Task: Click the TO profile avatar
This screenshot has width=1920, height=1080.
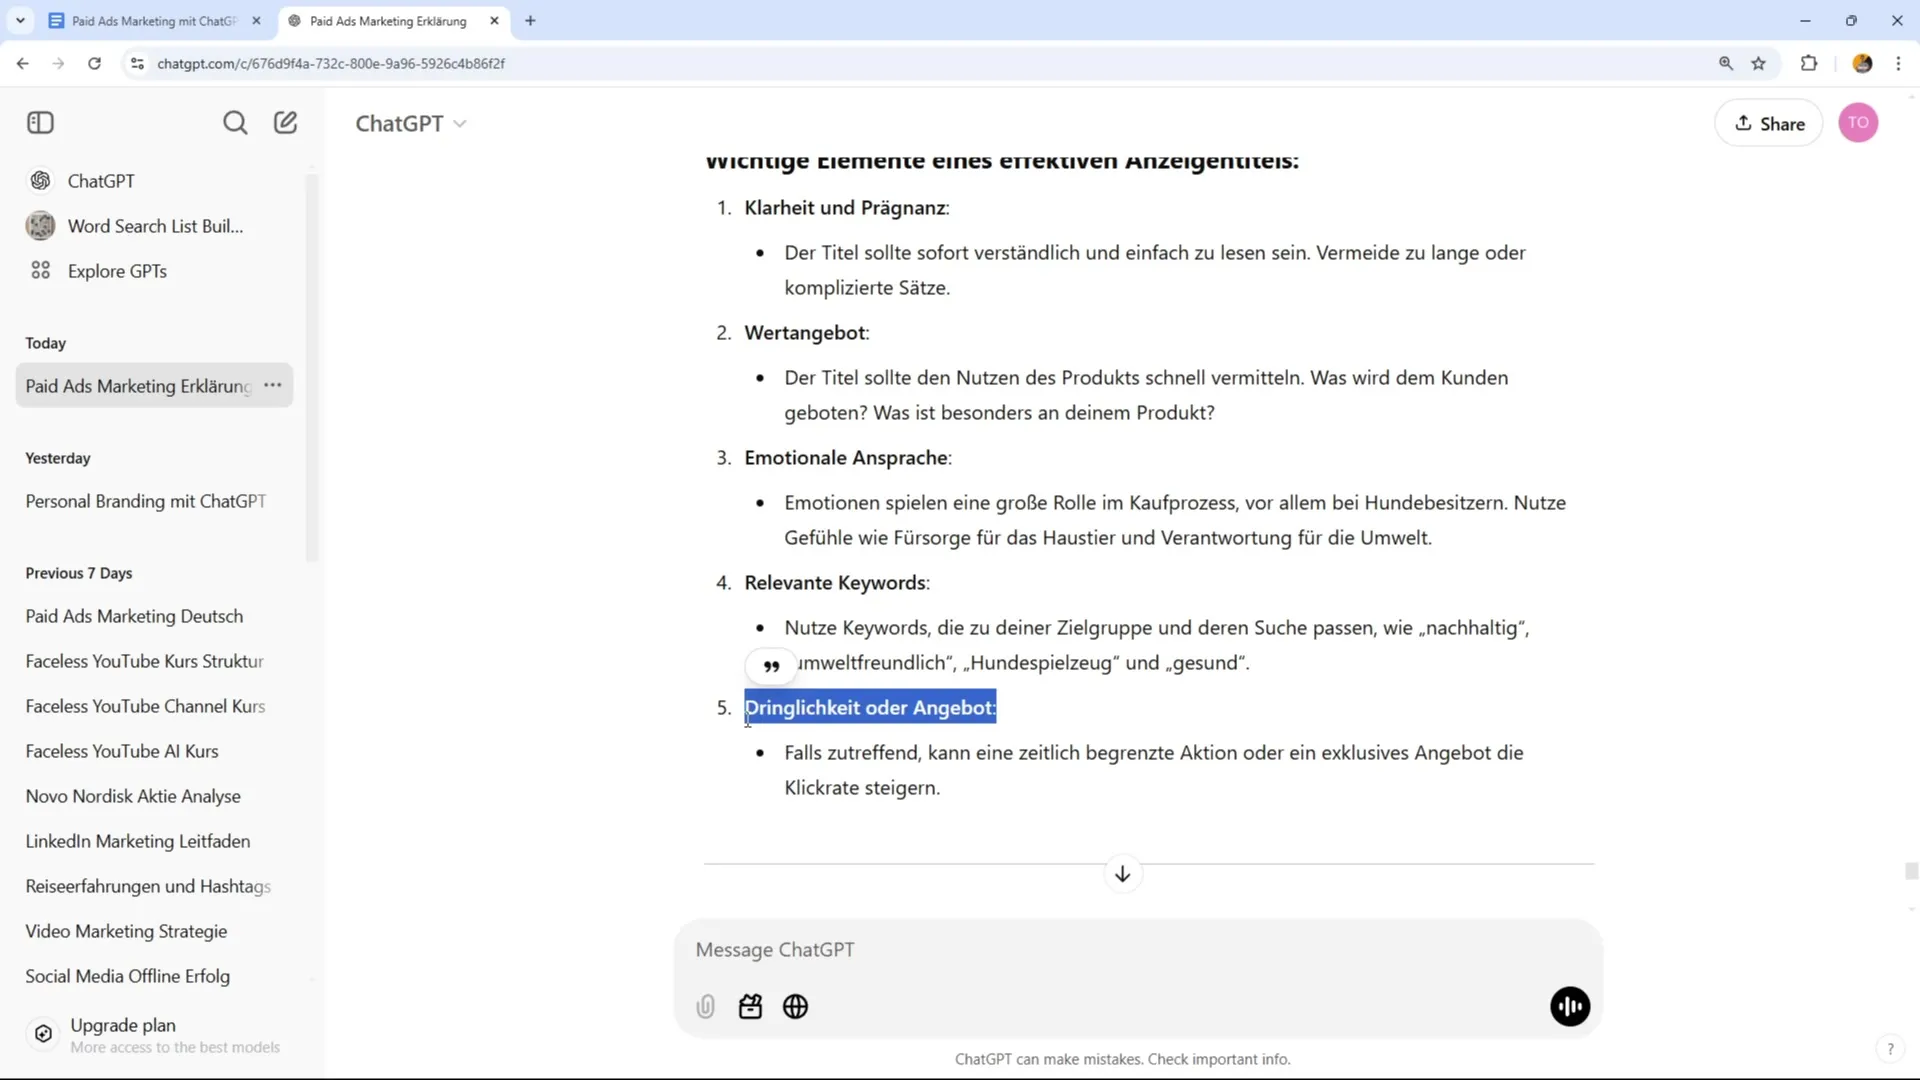Action: tap(1858, 123)
